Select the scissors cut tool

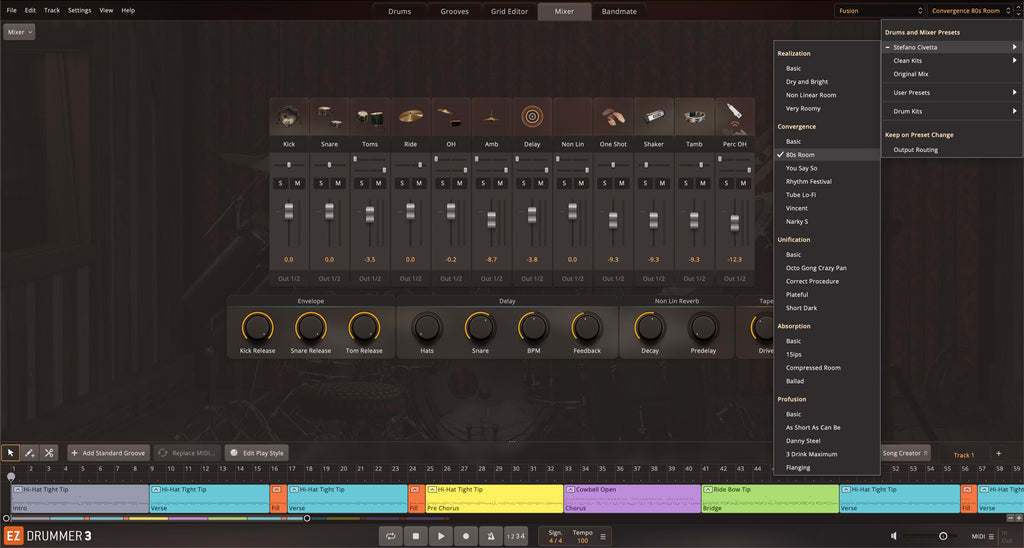49,453
